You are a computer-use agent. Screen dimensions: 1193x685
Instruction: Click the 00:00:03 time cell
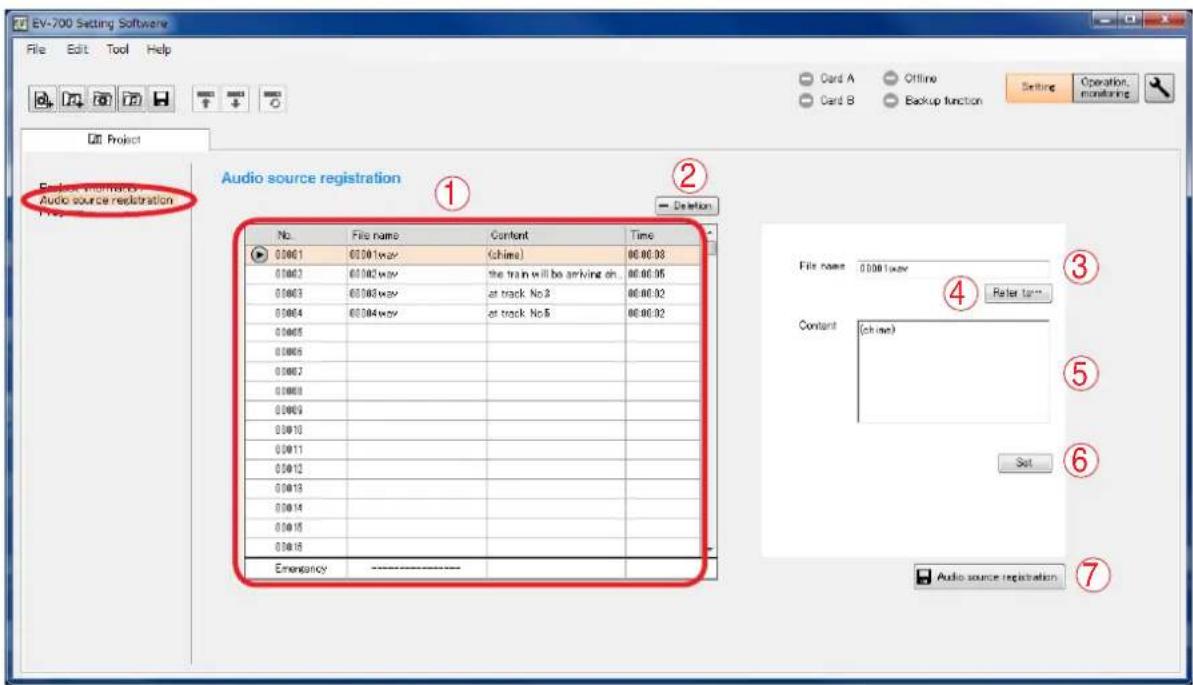click(663, 255)
